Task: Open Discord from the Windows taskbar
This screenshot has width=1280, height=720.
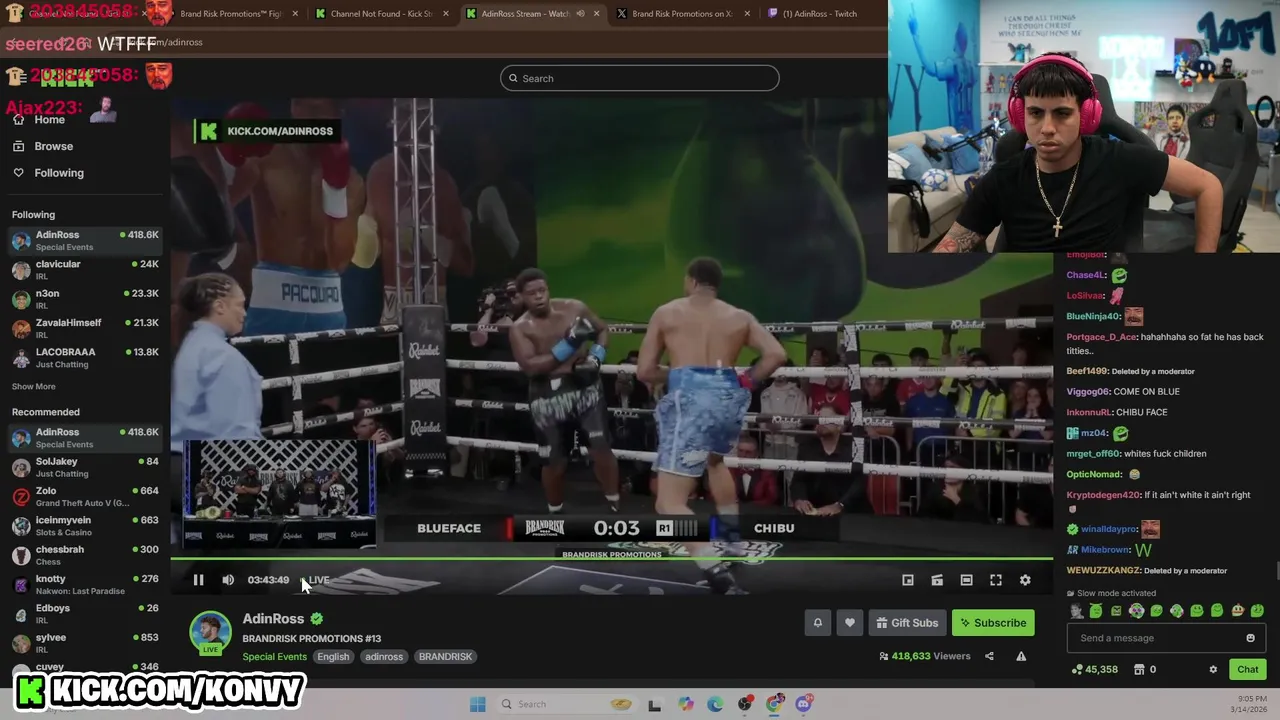Action: pyautogui.click(x=803, y=704)
